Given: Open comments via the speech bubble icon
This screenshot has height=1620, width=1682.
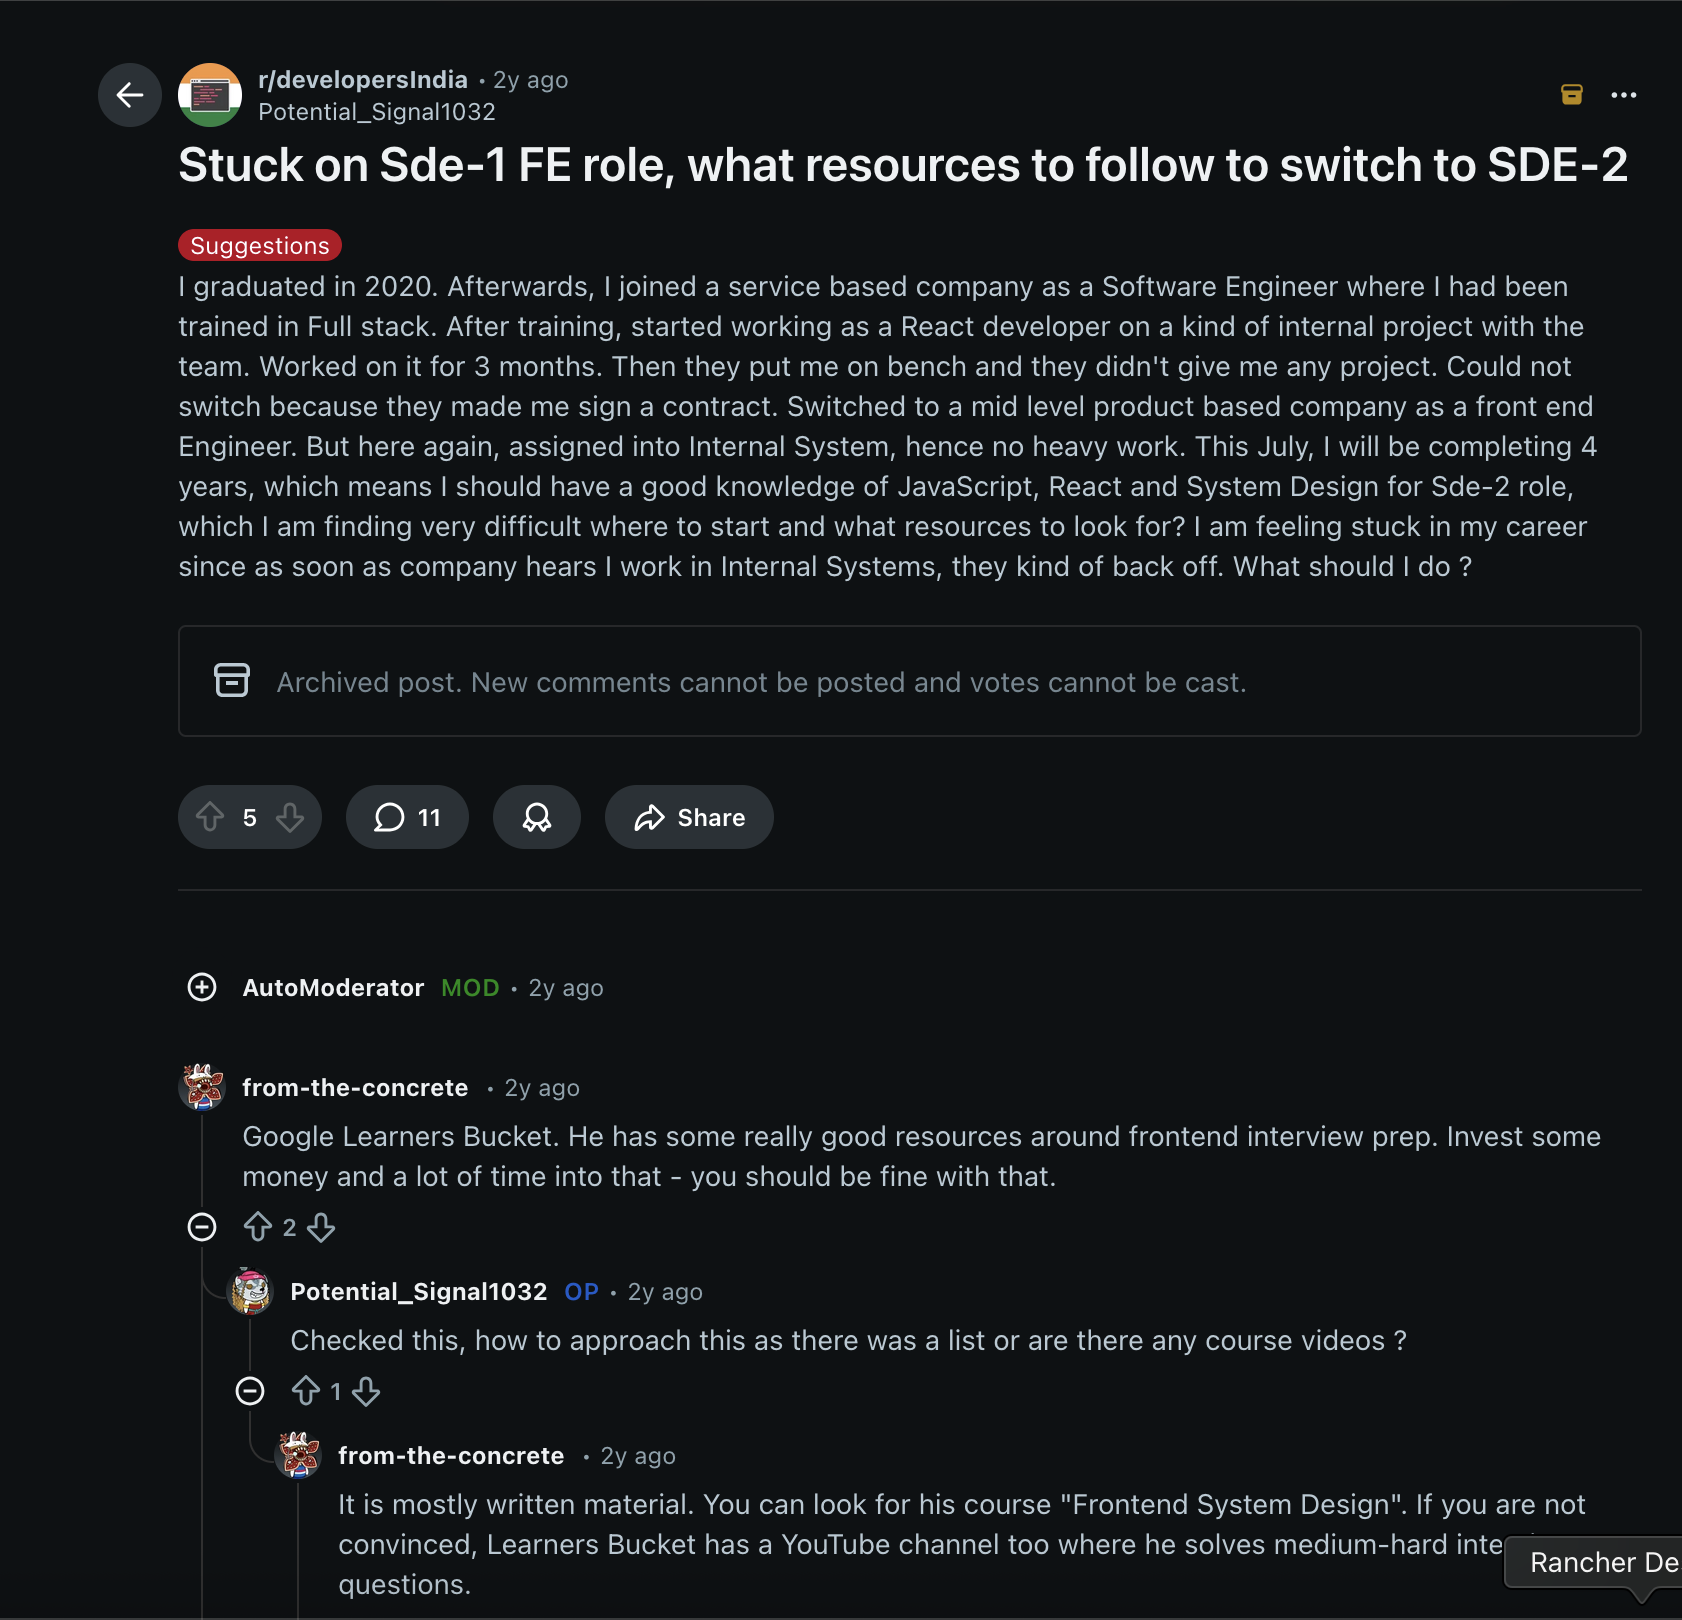Looking at the screenshot, I should click(x=406, y=817).
